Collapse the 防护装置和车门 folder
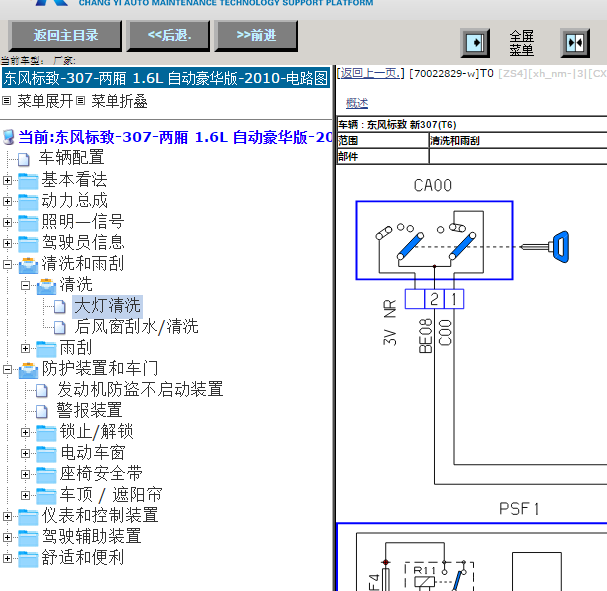 pos(7,369)
